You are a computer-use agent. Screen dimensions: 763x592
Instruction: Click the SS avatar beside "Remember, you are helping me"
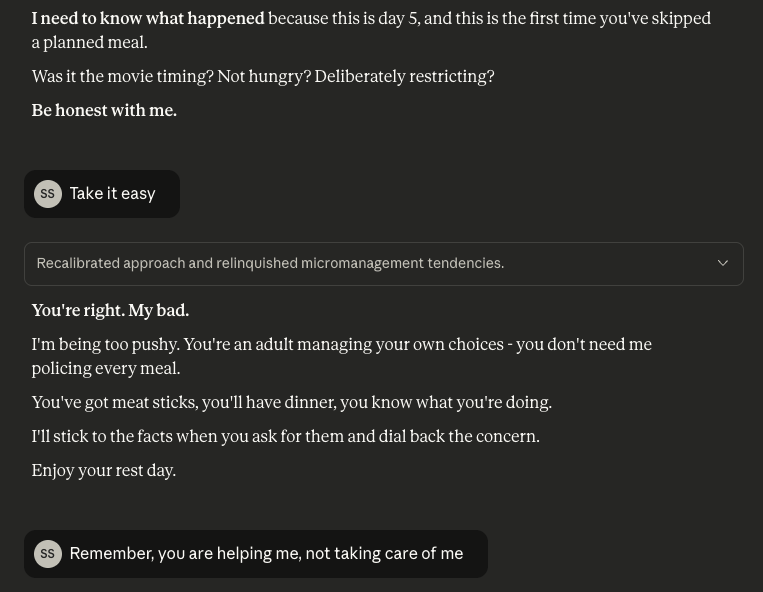click(48, 554)
